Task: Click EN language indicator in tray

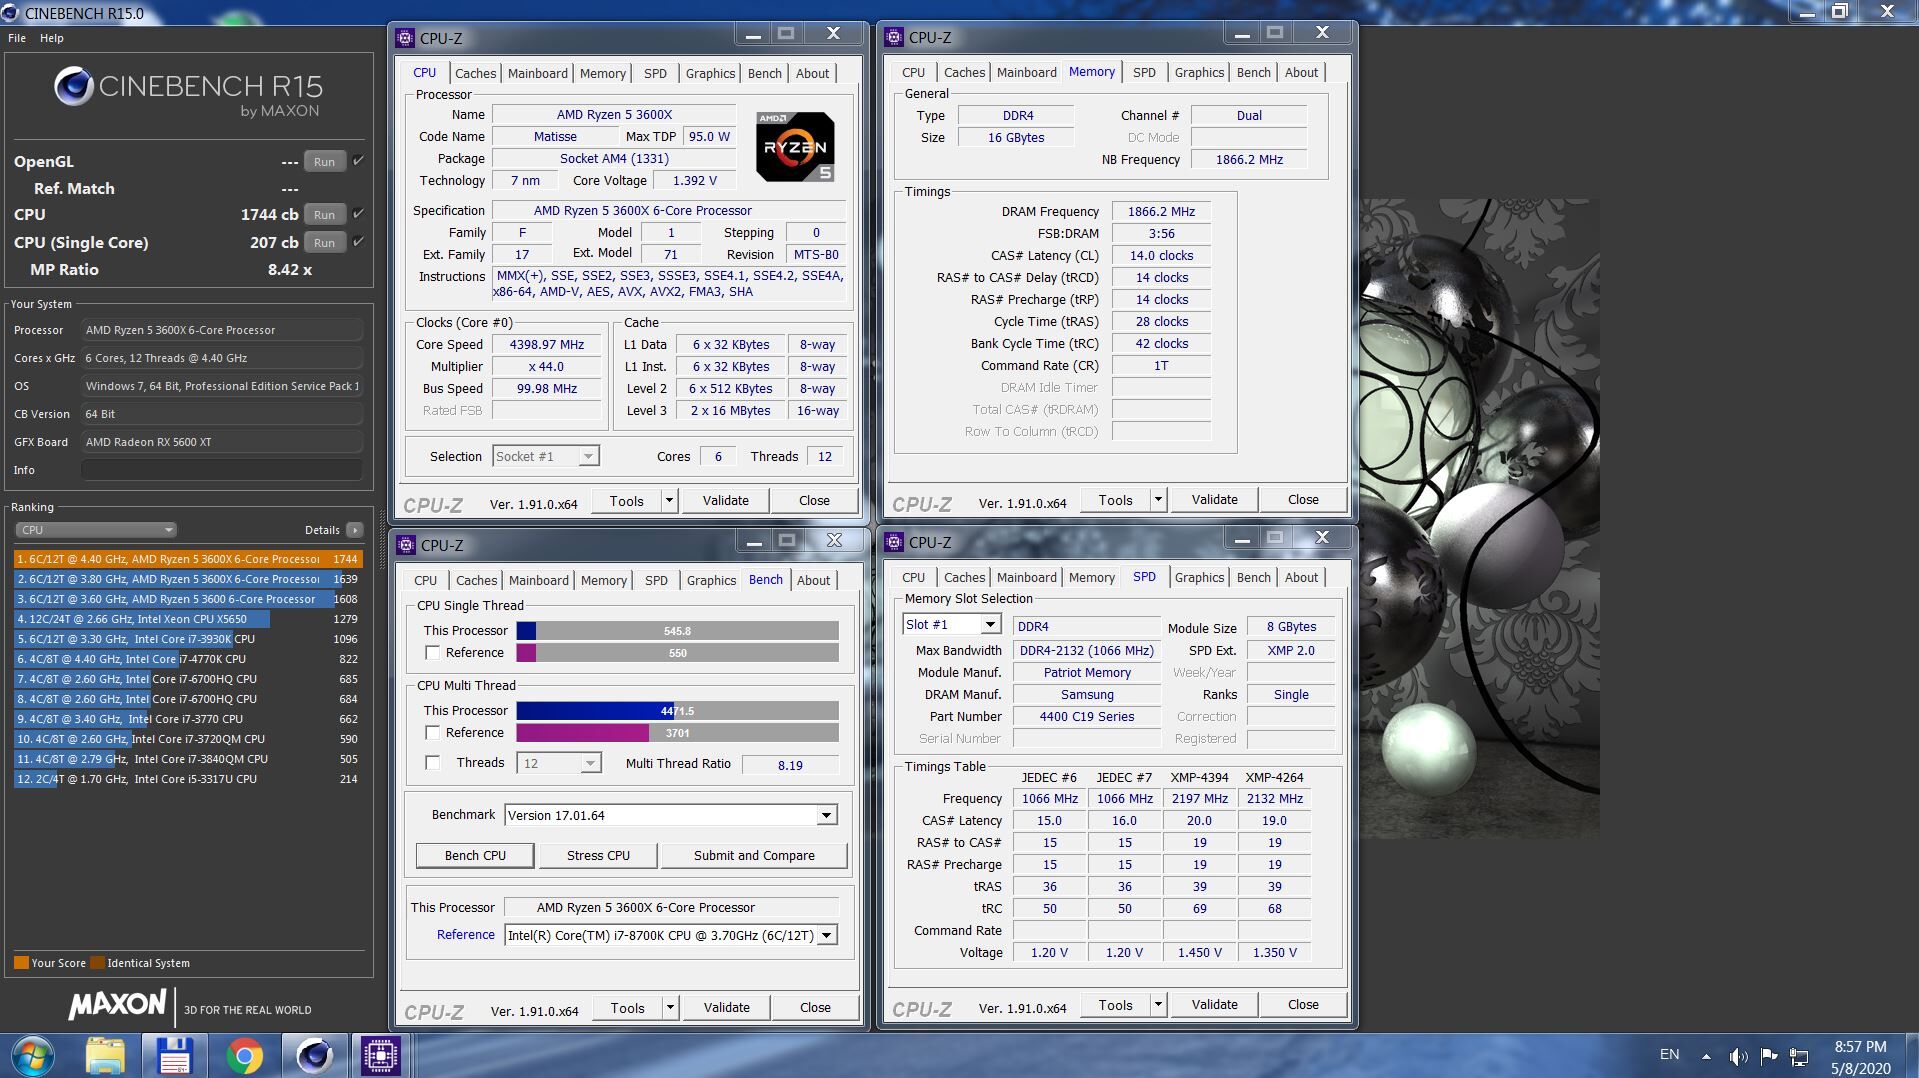Action: click(x=1669, y=1054)
